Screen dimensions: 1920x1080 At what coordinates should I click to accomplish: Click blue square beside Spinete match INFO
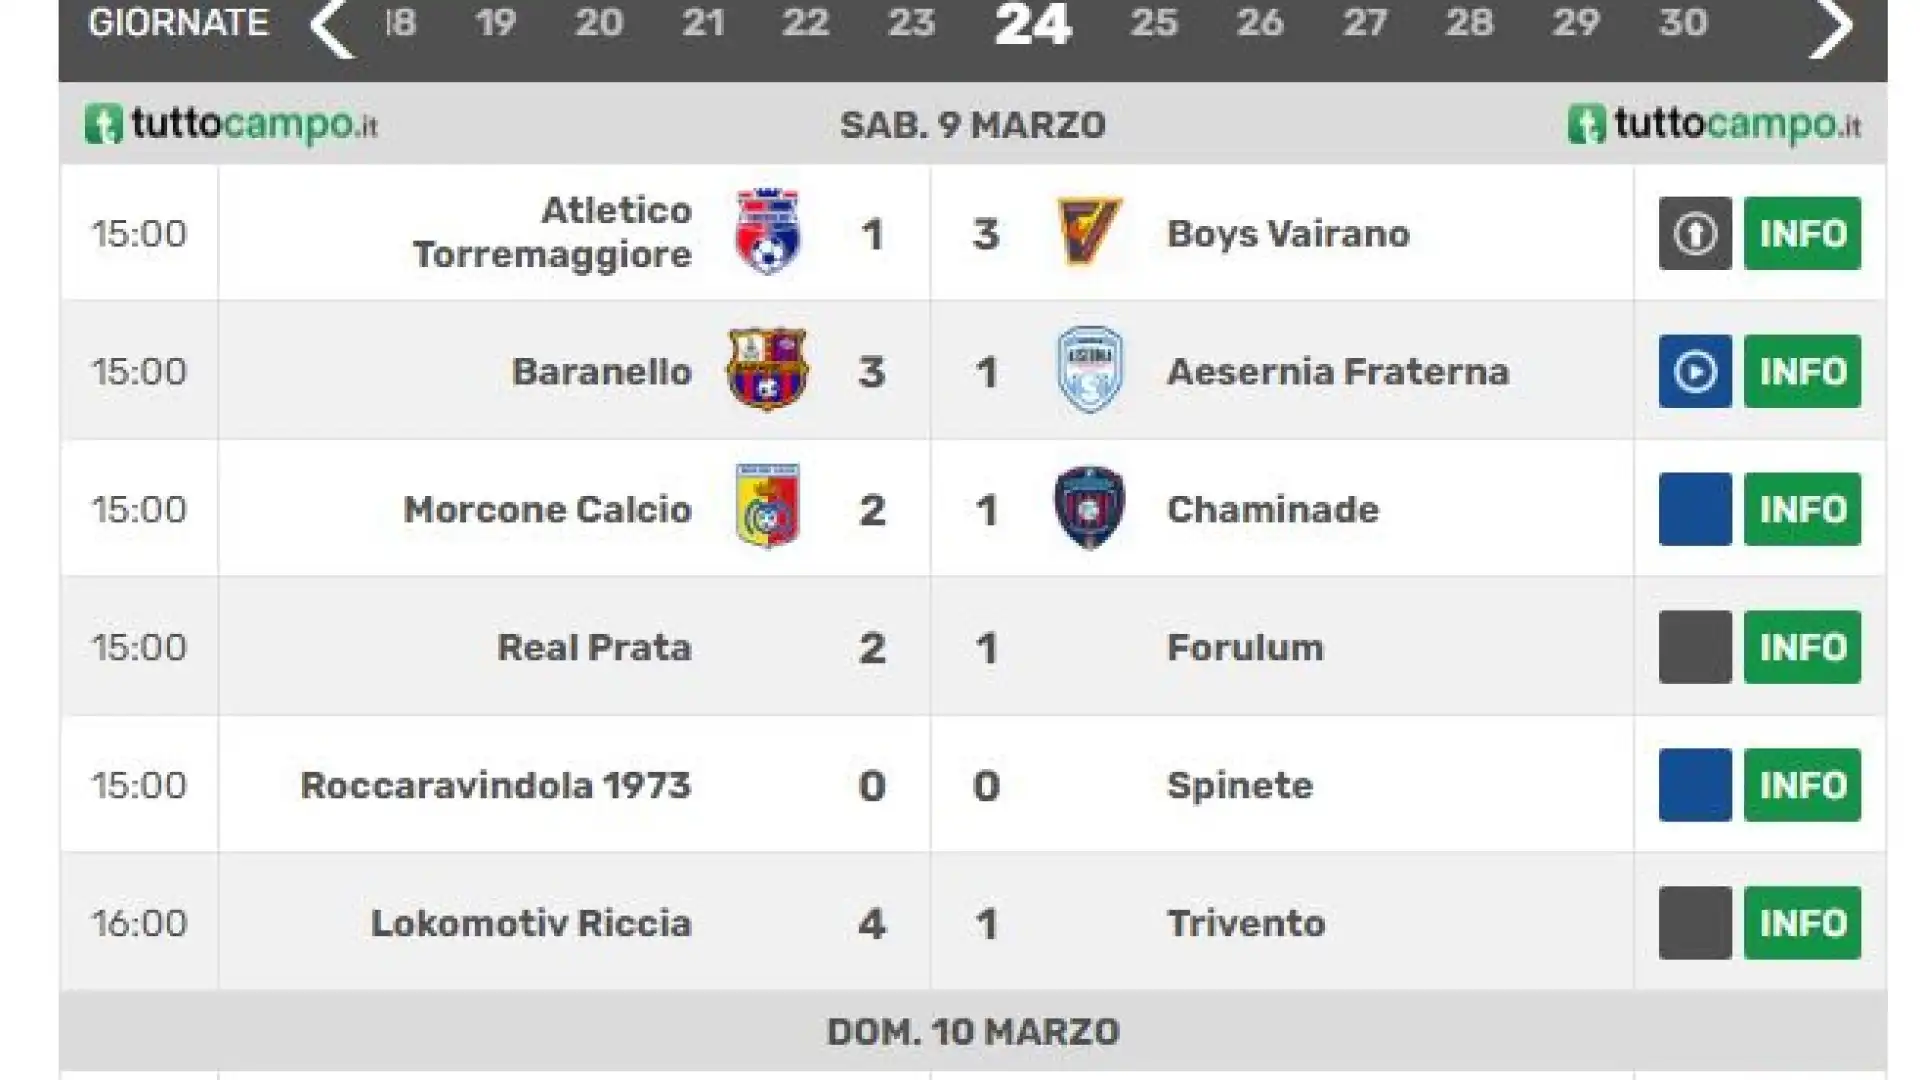[x=1695, y=785]
